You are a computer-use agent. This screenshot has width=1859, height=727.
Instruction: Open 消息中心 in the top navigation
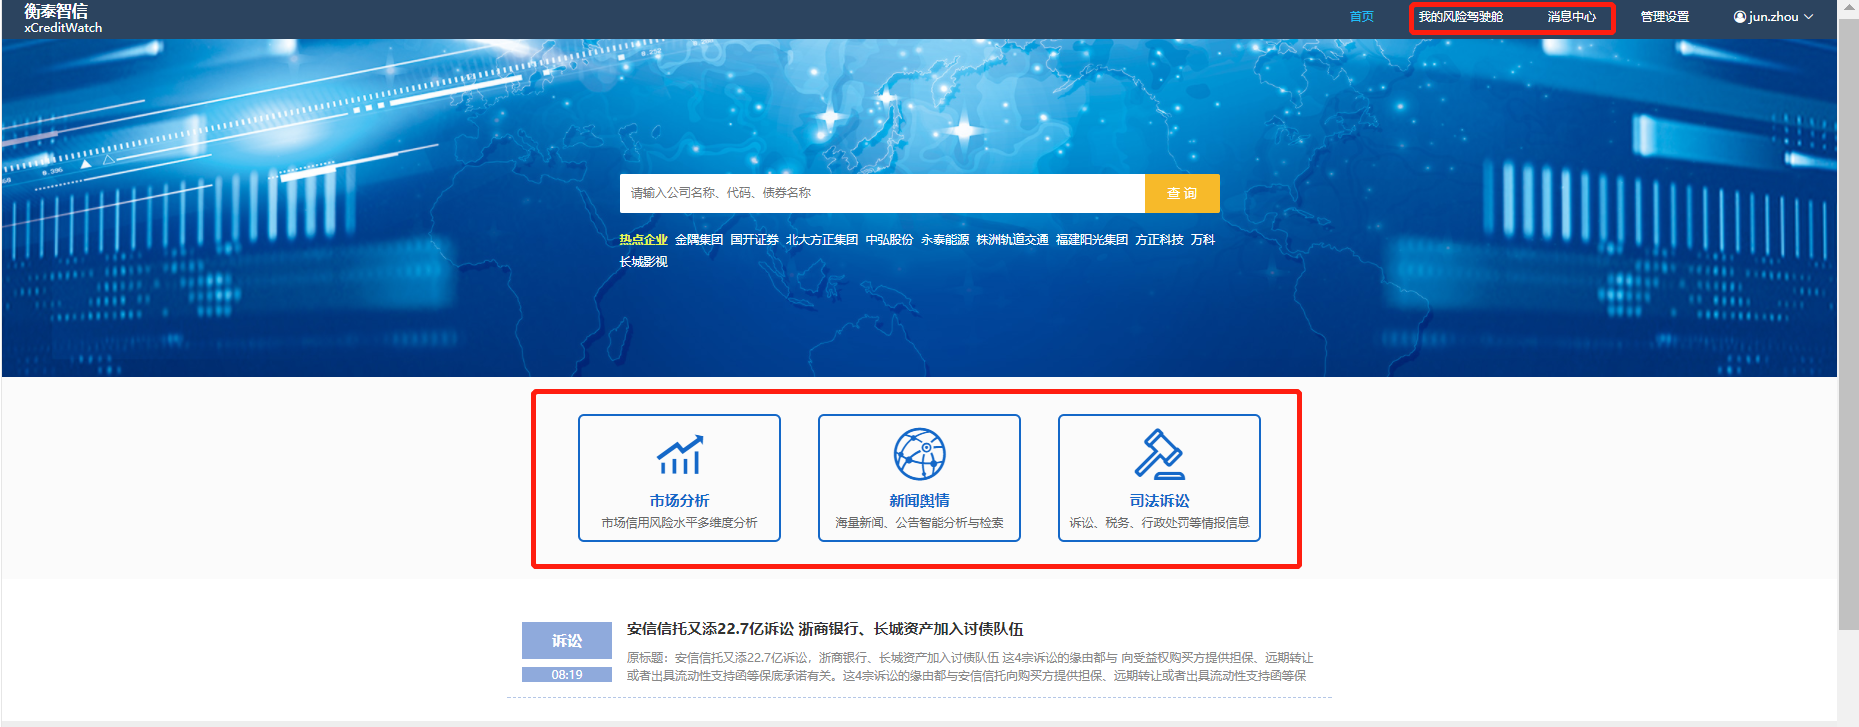pyautogui.click(x=1571, y=17)
